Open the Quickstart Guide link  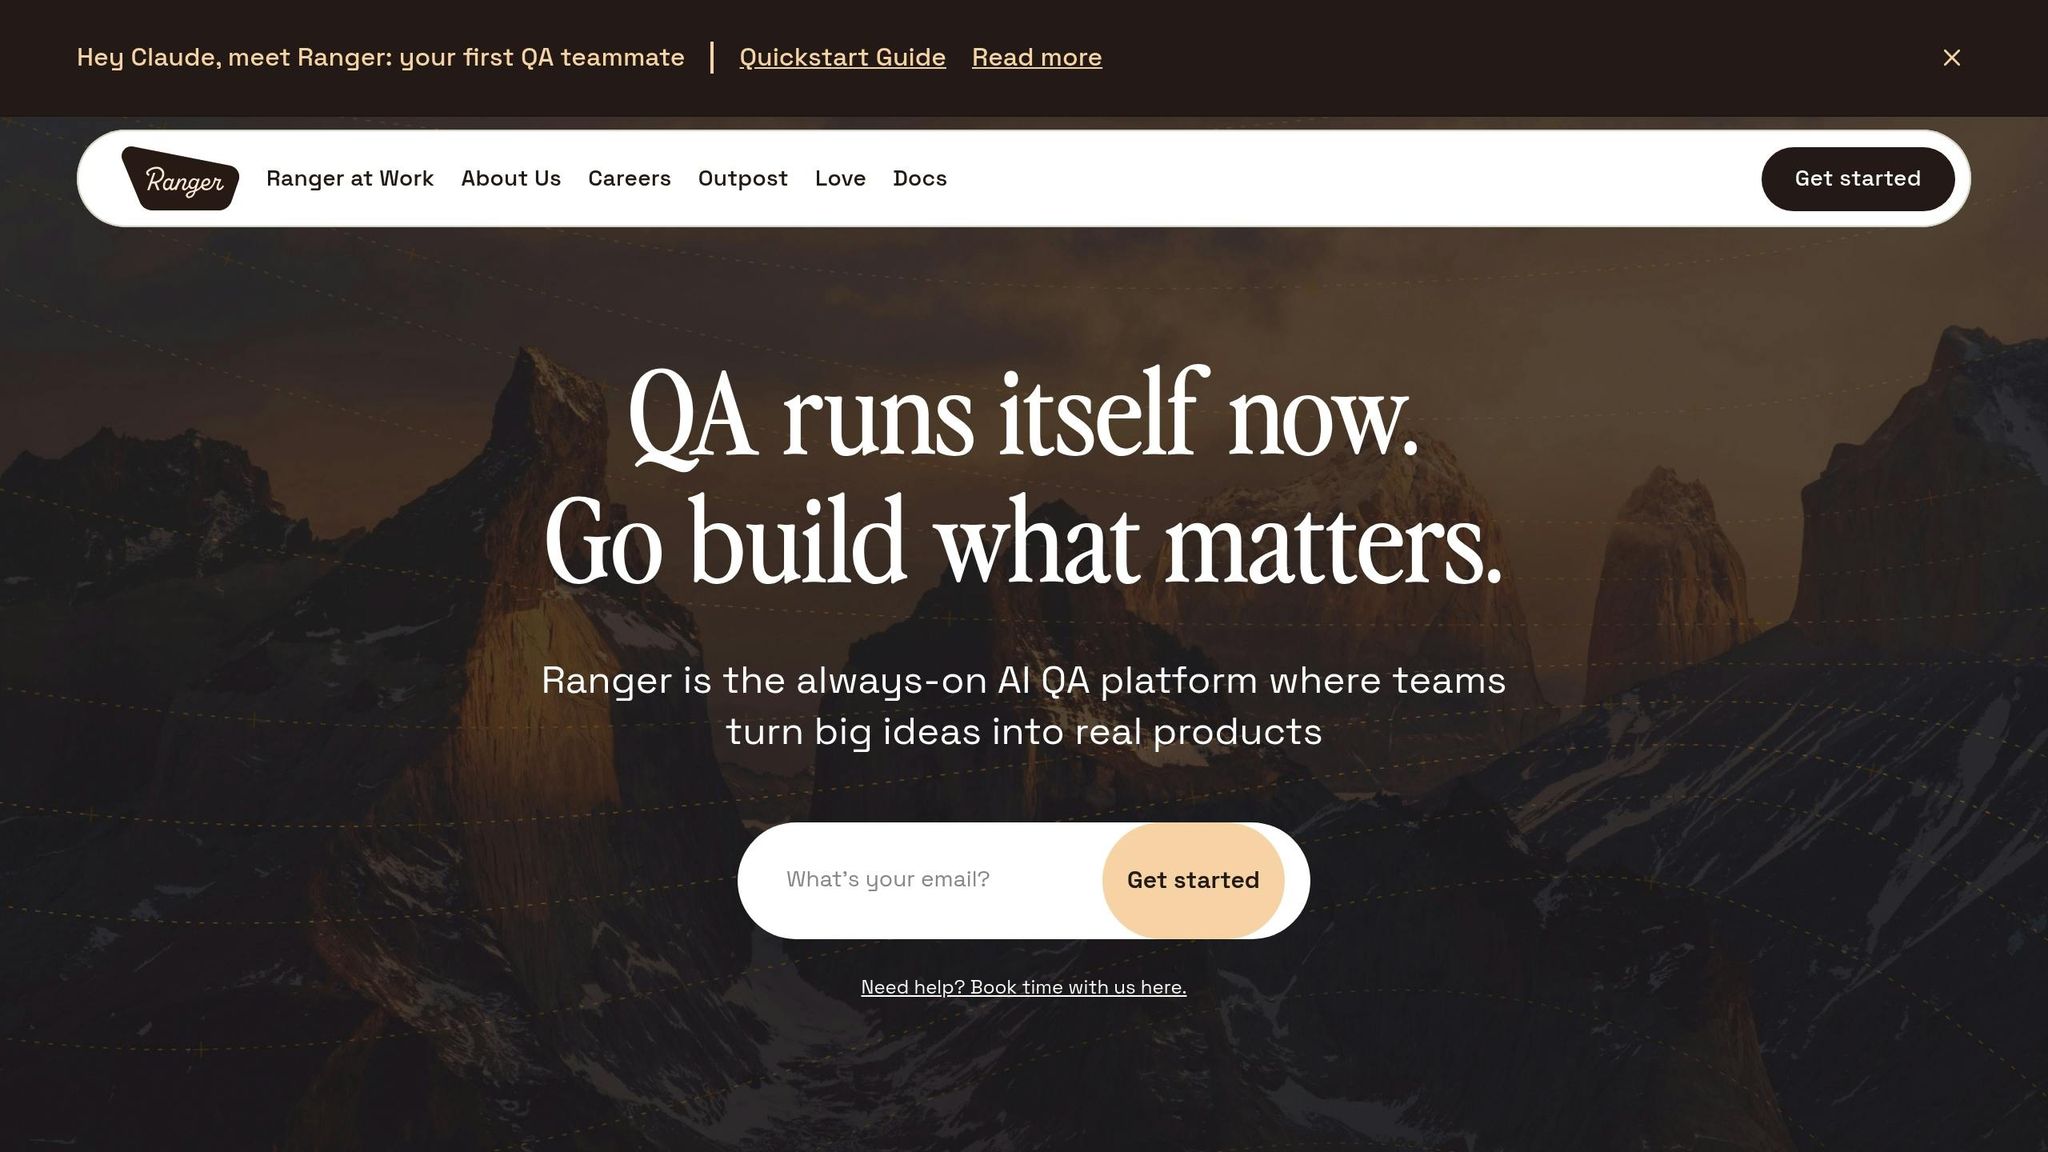click(x=842, y=58)
